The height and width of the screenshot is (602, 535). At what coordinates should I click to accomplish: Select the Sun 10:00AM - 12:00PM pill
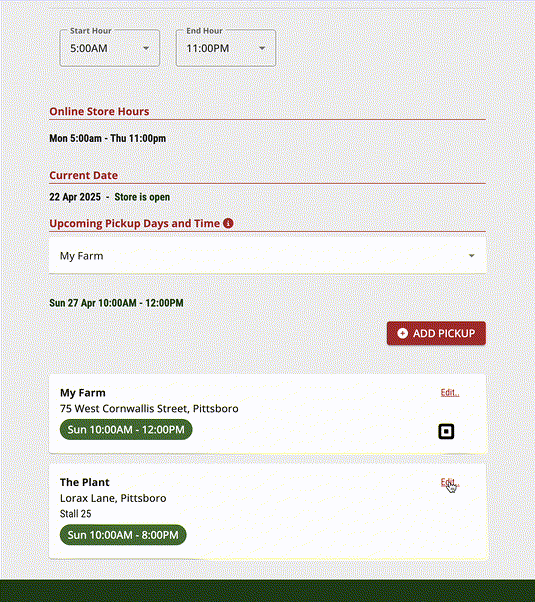point(126,429)
